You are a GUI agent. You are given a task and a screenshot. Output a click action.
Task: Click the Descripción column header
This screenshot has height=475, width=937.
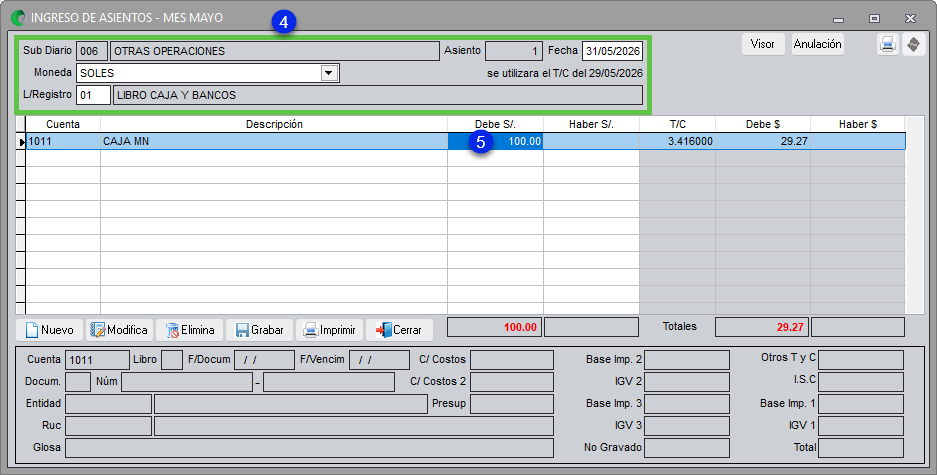coord(274,124)
